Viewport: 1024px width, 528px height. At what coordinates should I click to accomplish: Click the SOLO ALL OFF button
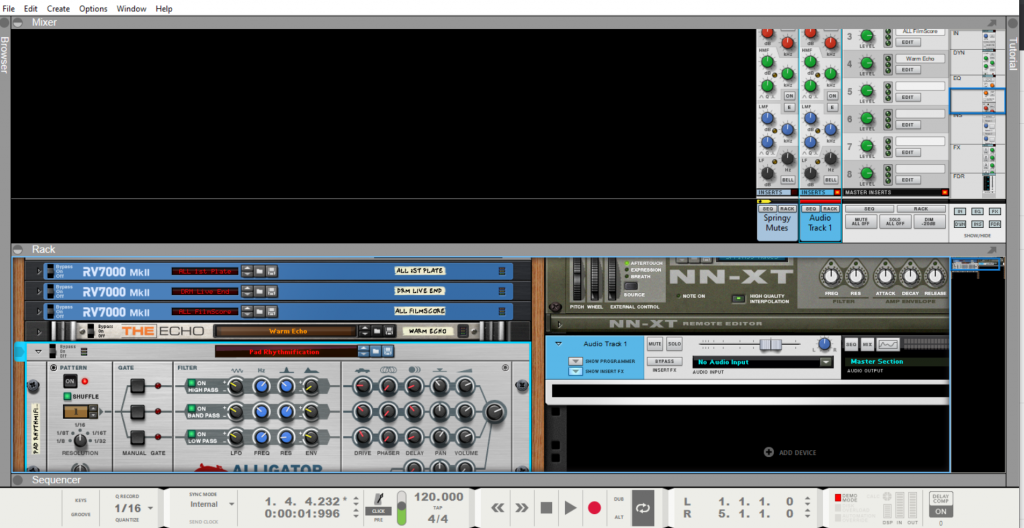896,222
